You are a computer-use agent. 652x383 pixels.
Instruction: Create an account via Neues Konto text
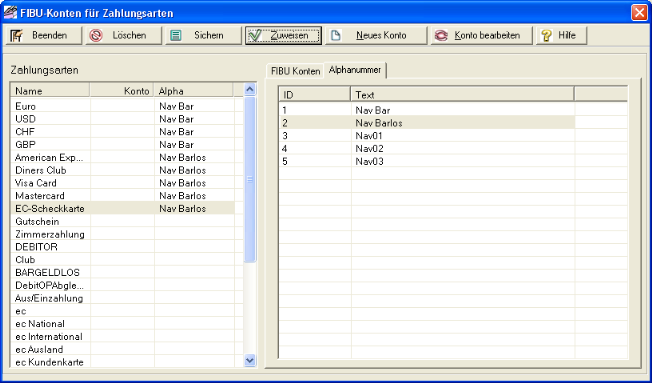point(381,36)
